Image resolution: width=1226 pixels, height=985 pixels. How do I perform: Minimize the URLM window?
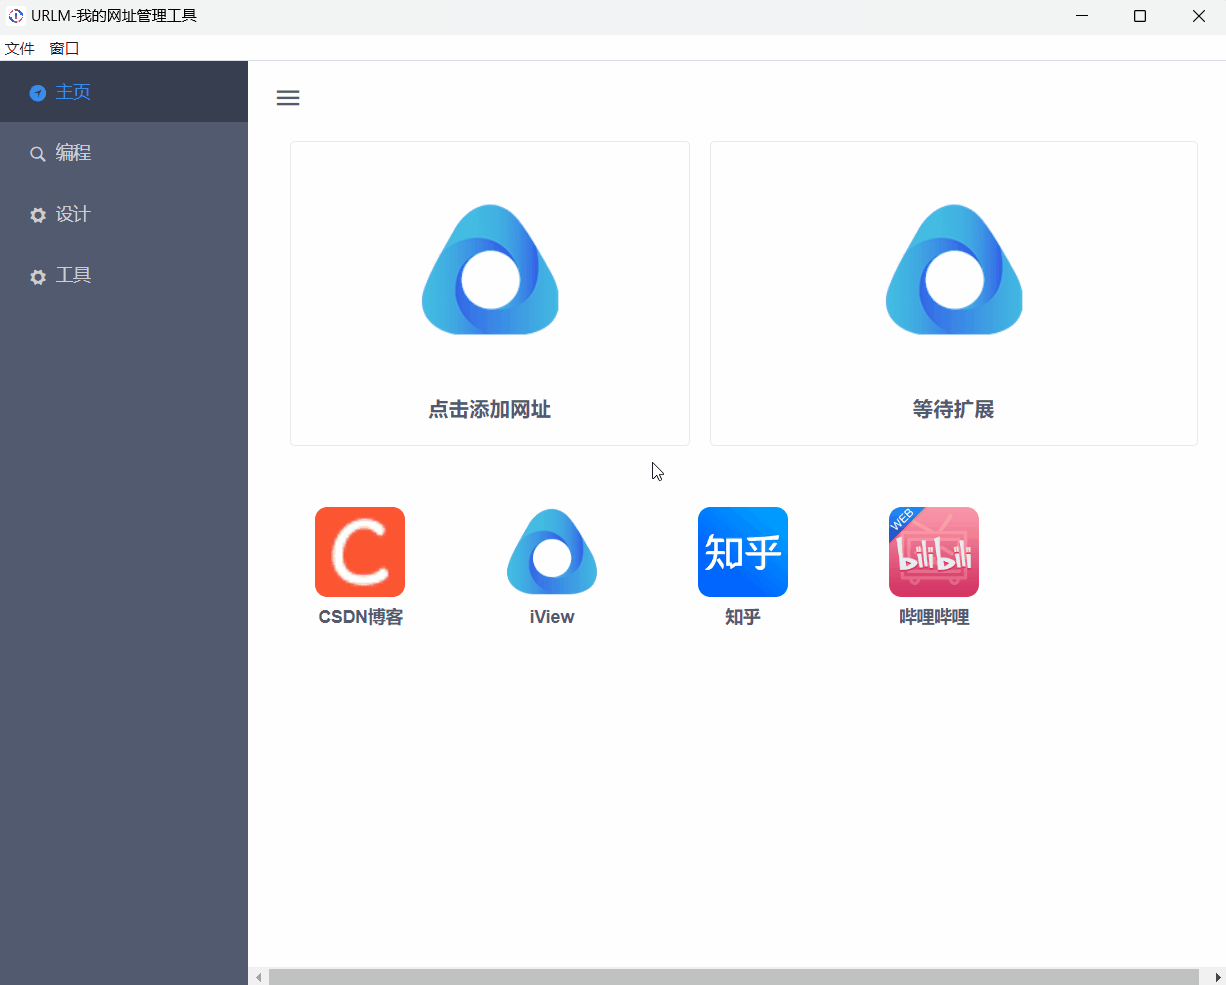pos(1082,16)
